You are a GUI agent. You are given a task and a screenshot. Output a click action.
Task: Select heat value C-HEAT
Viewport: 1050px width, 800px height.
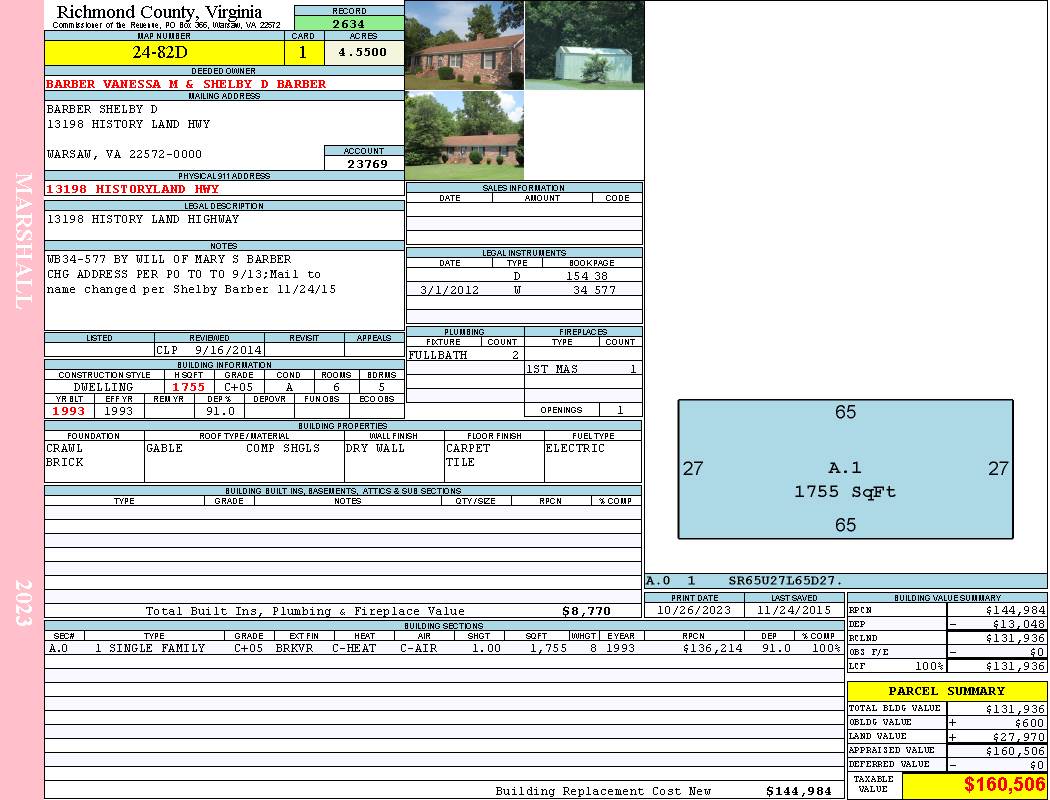354,648
